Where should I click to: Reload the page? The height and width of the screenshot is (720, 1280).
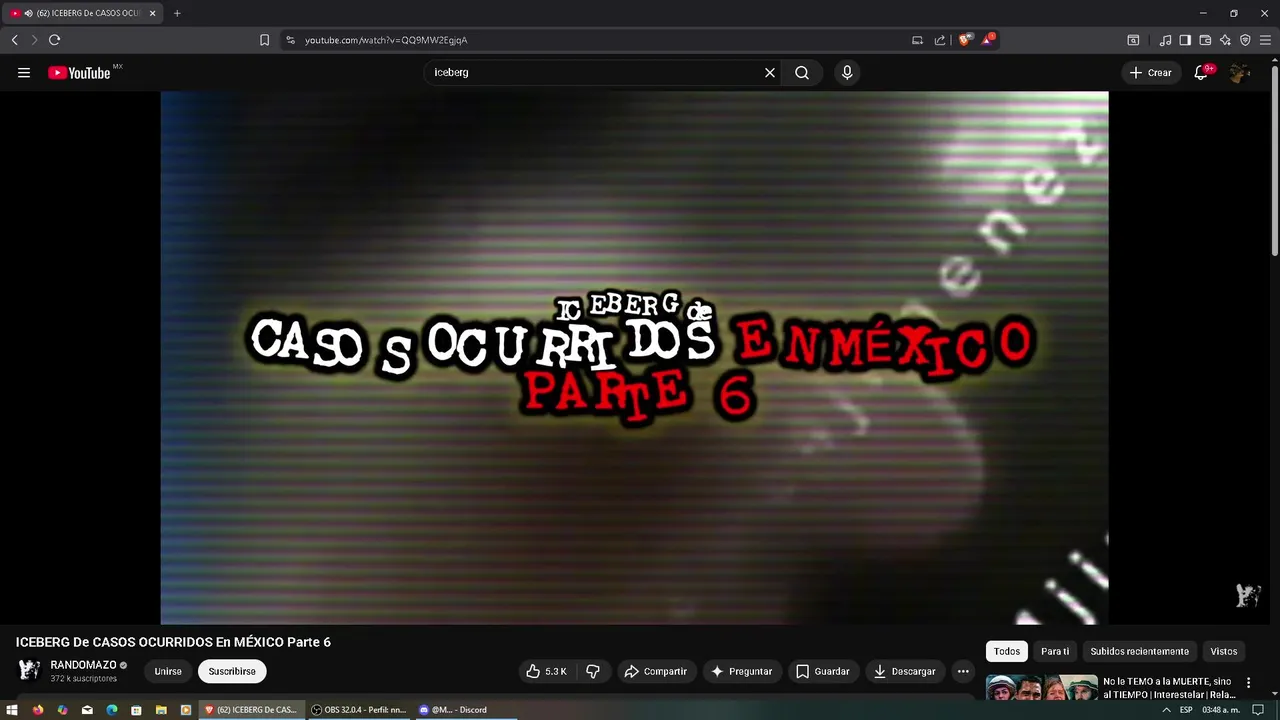(54, 40)
